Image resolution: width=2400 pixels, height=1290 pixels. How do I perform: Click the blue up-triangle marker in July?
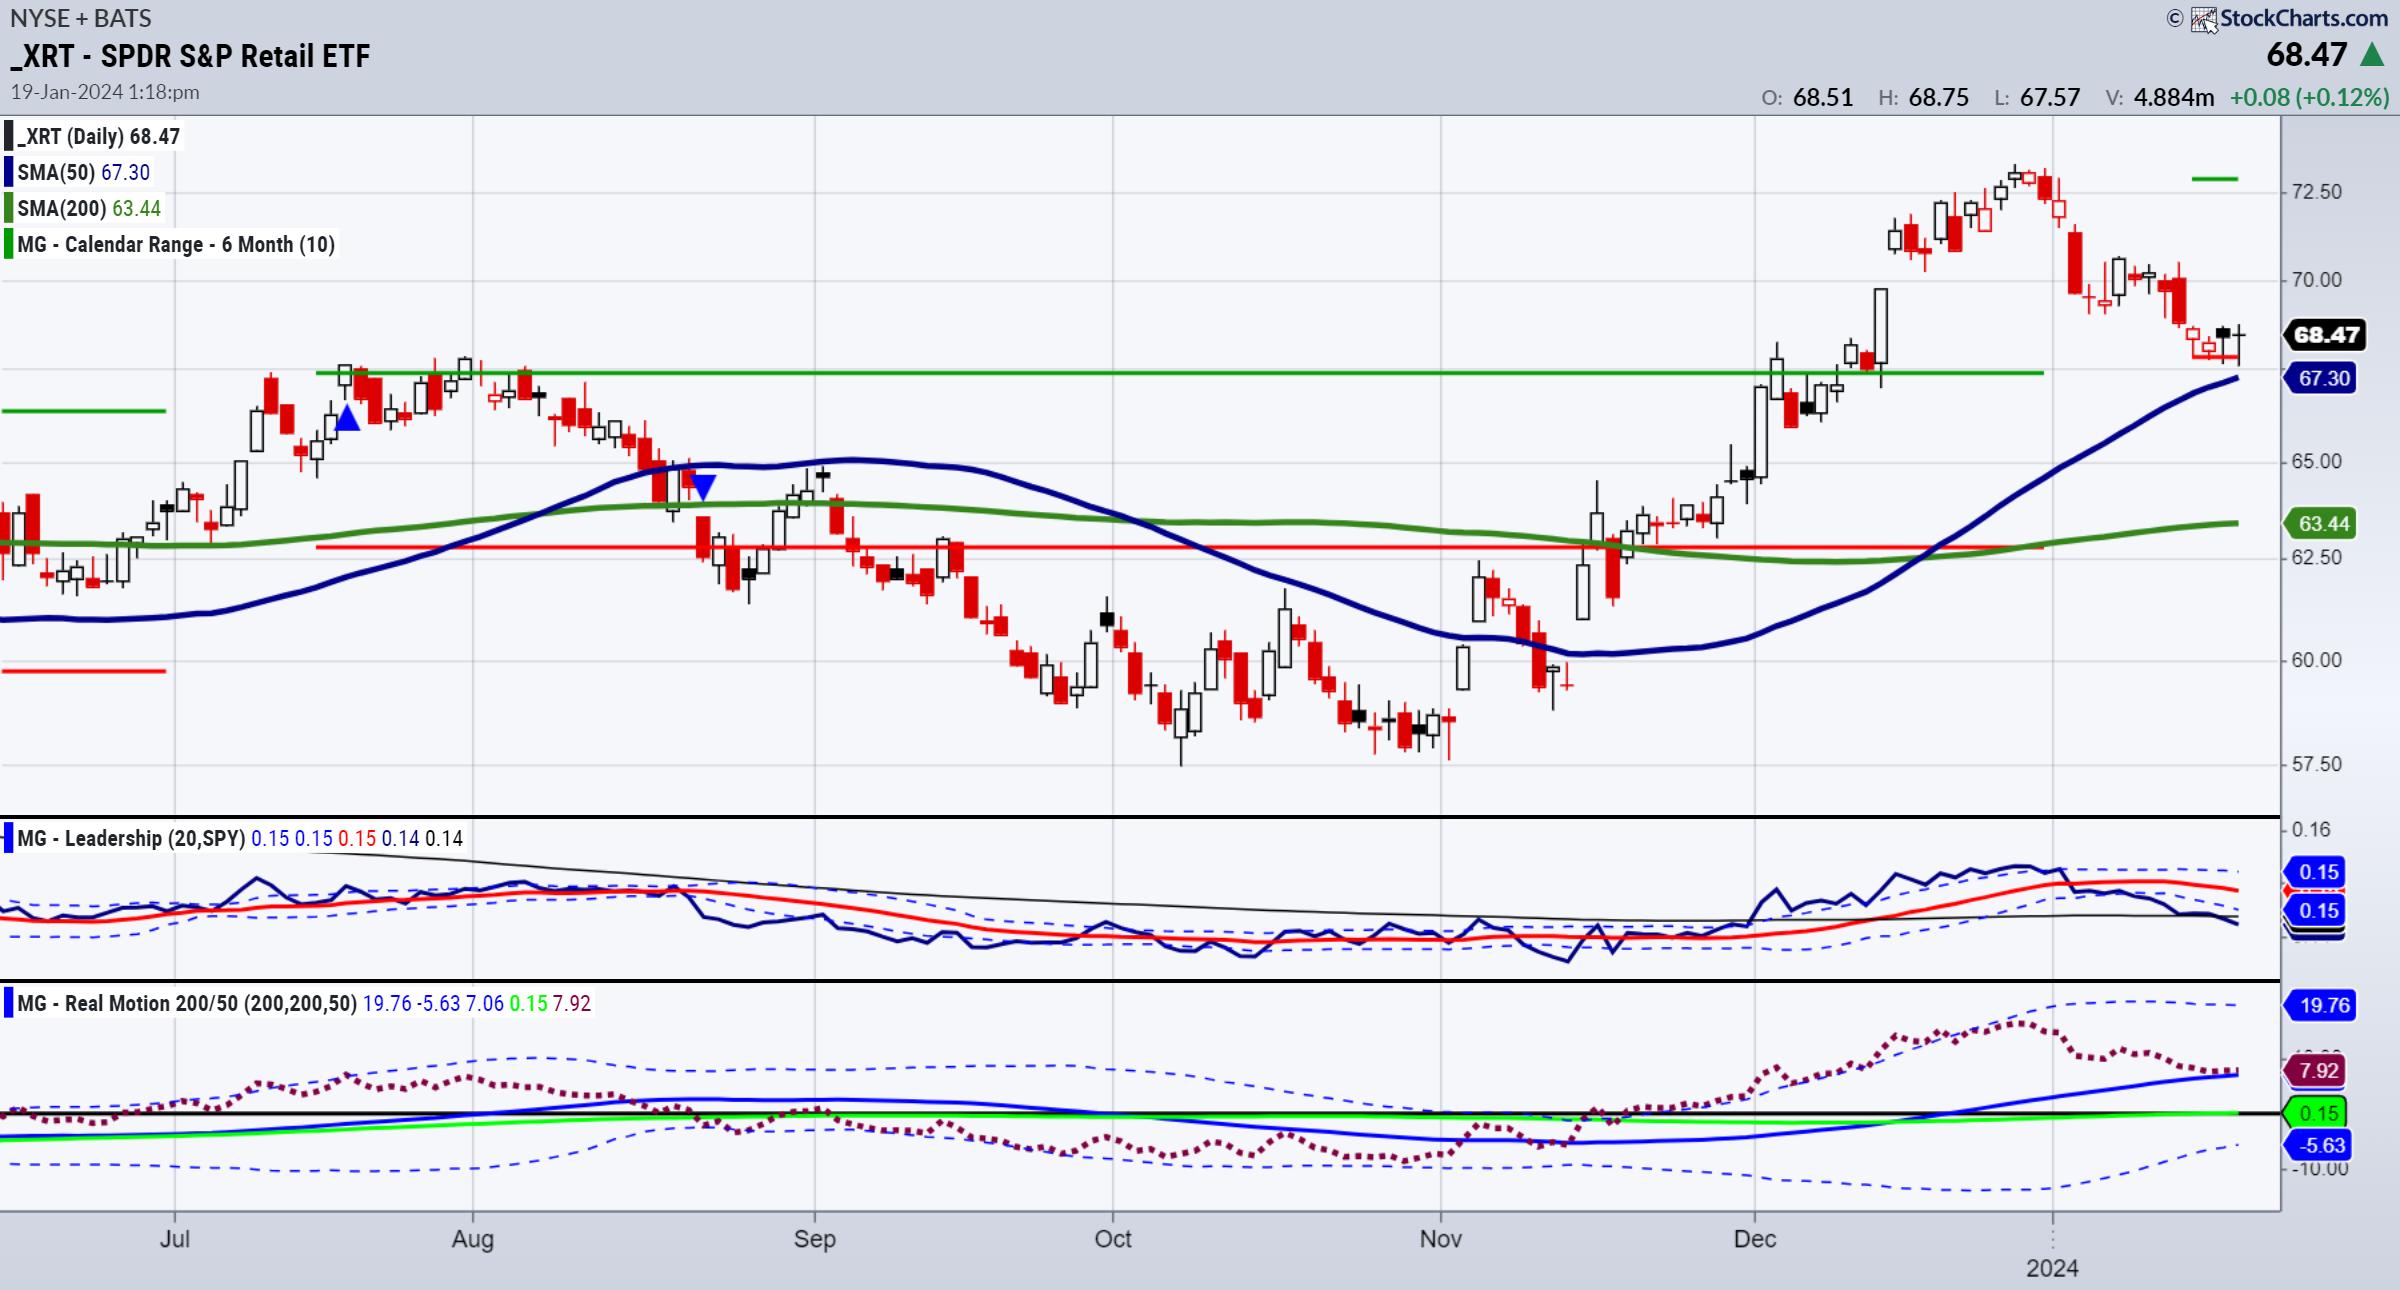tap(347, 419)
